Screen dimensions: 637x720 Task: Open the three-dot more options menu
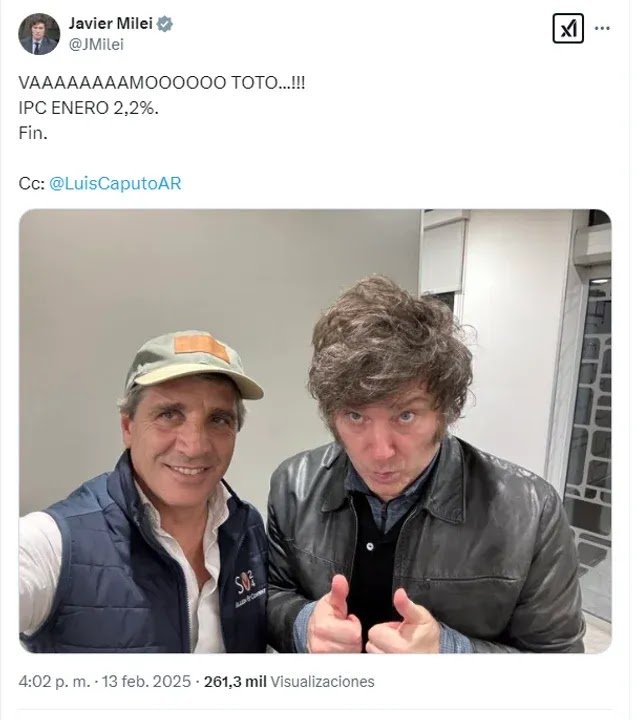(602, 28)
